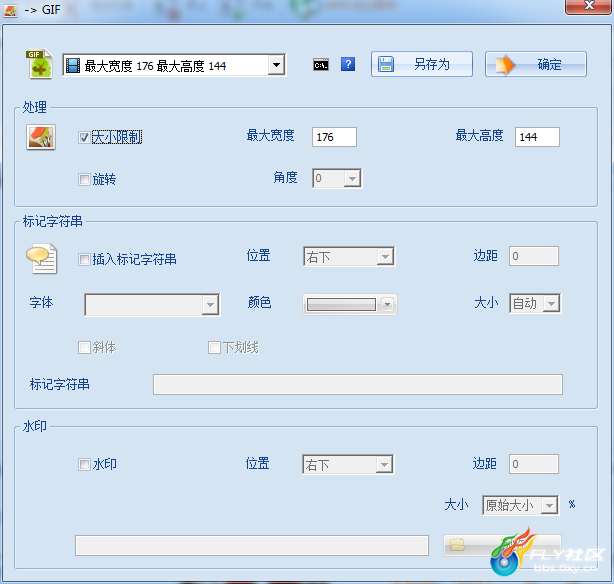The image size is (614, 584).
Task: Click the picture processing icon beside 大小限制
Action: 41,137
